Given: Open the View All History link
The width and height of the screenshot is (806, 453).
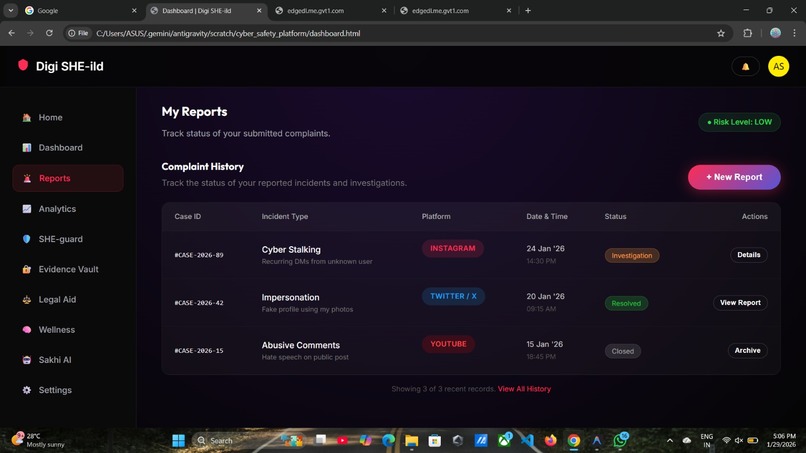Looking at the screenshot, I should click(x=524, y=389).
